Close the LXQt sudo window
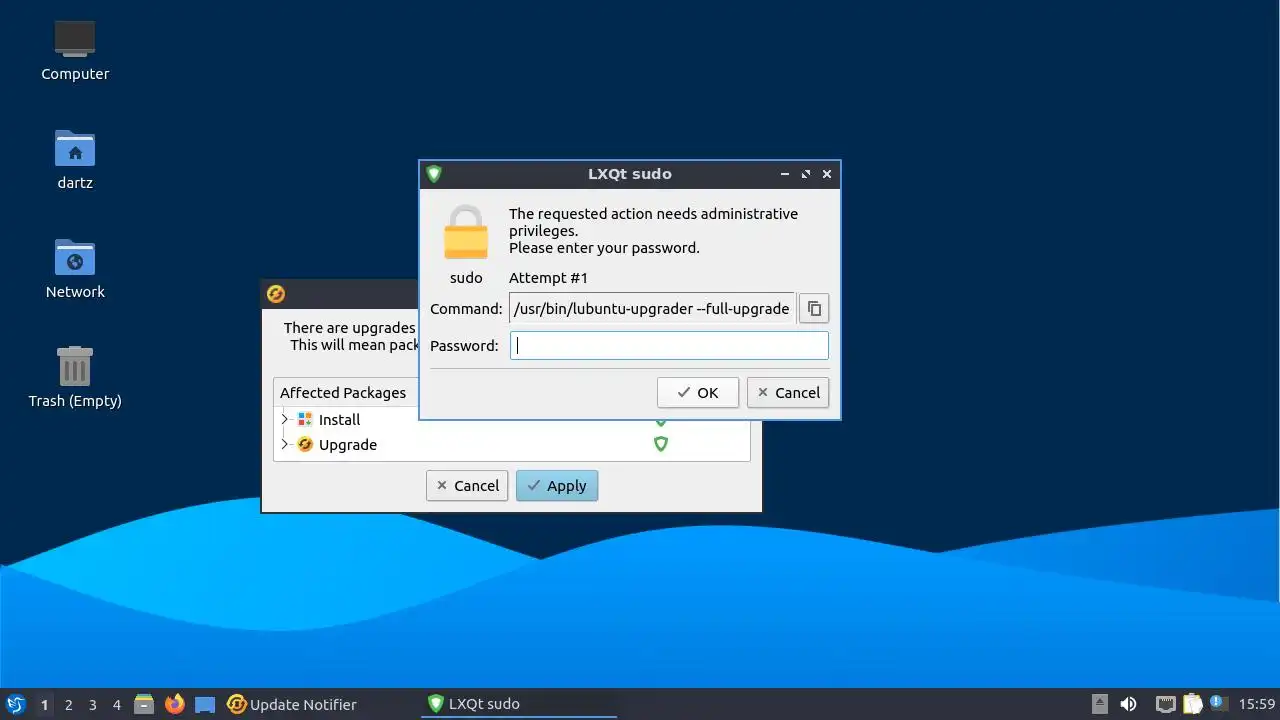The width and height of the screenshot is (1280, 720). tap(827, 174)
